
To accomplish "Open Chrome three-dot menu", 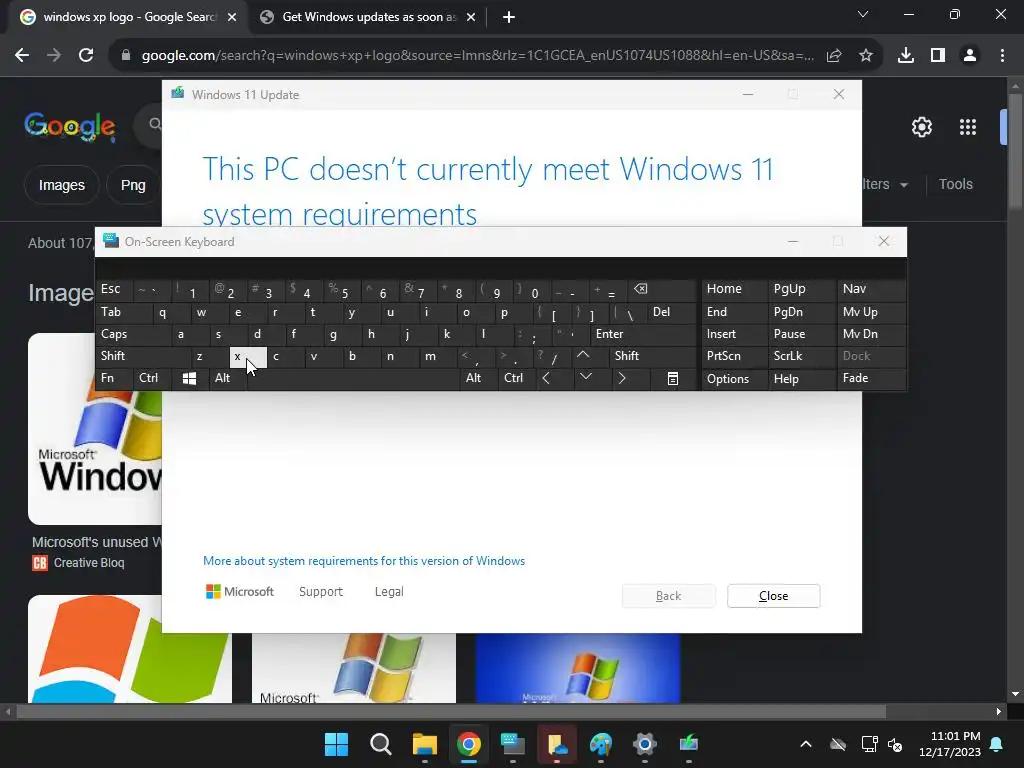I will click(x=1002, y=56).
